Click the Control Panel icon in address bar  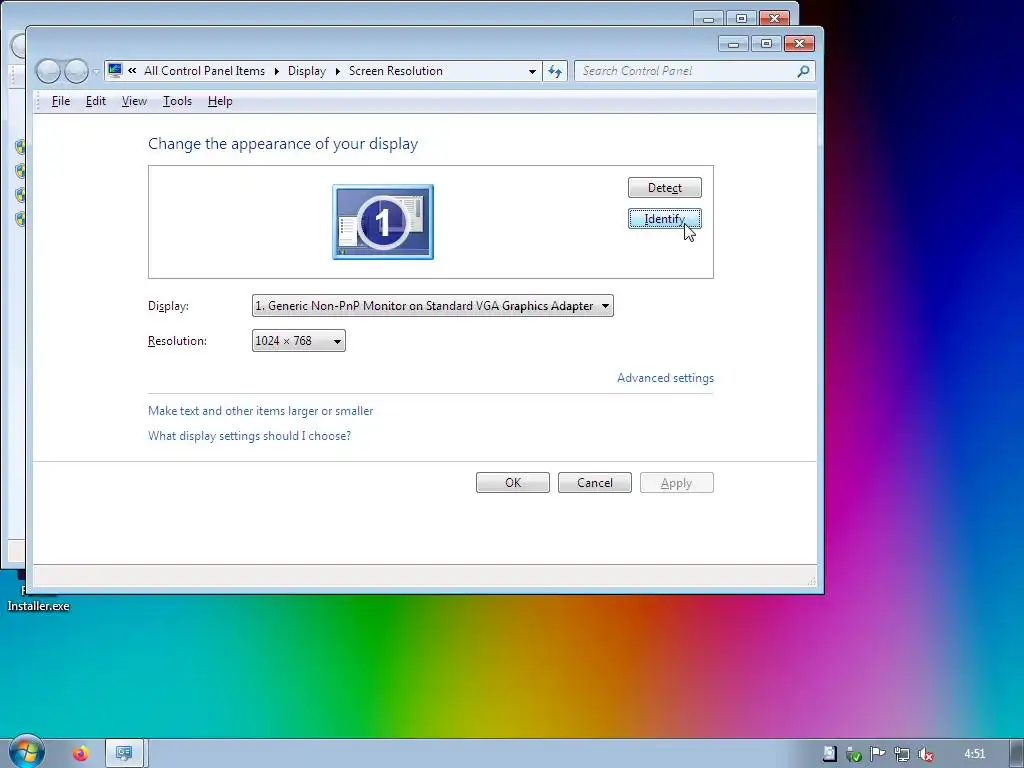coord(115,70)
